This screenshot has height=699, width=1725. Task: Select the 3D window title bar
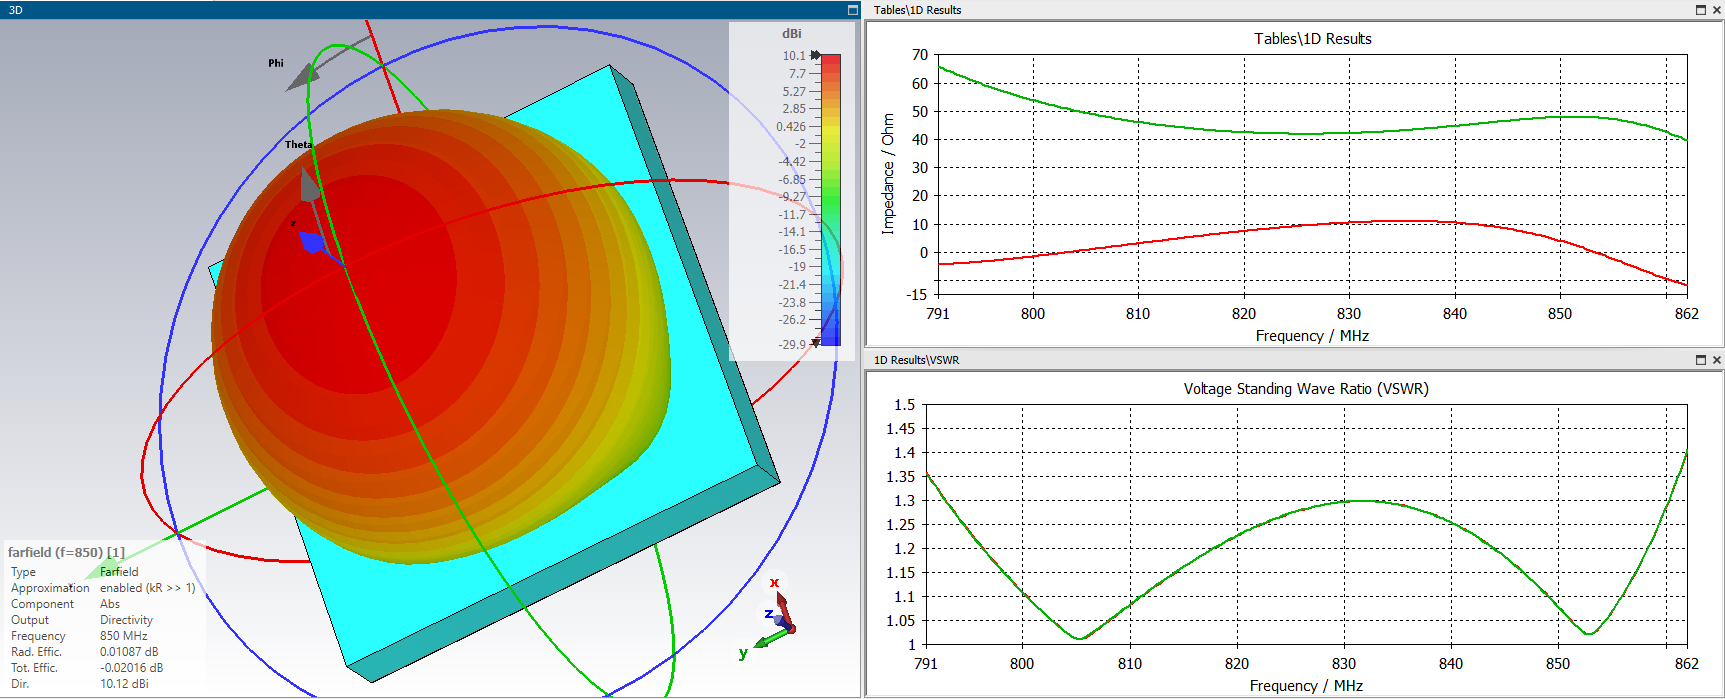[x=430, y=9]
